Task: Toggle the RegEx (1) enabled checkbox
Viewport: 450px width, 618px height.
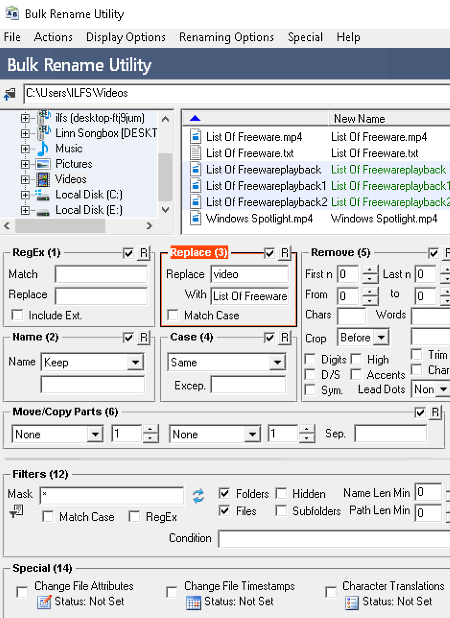Action: tap(128, 253)
